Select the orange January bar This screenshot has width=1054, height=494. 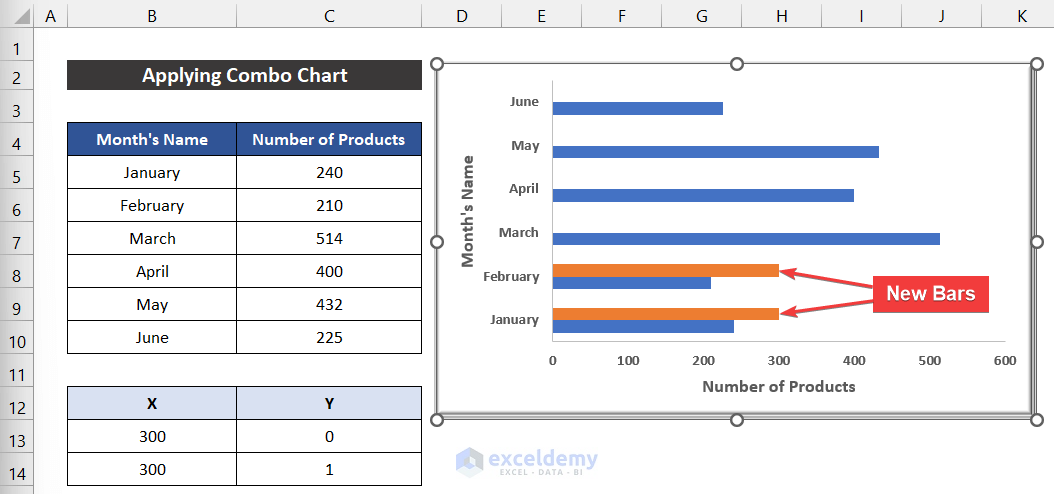665,313
